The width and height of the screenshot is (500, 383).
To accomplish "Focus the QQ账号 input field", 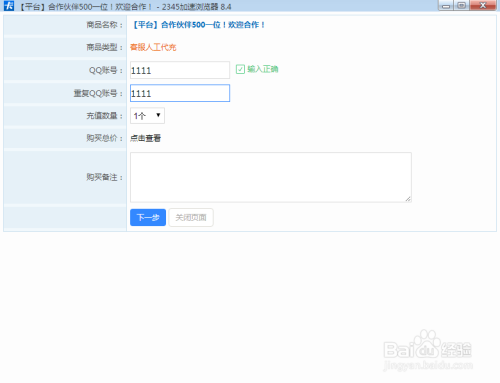I will pyautogui.click(x=180, y=70).
